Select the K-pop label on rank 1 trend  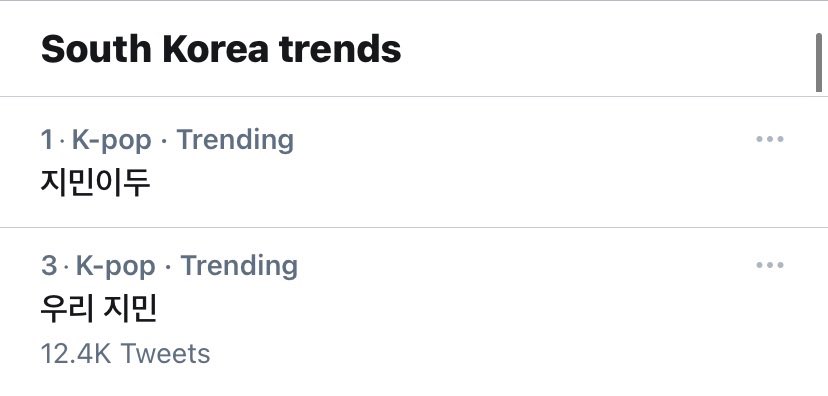point(111,140)
